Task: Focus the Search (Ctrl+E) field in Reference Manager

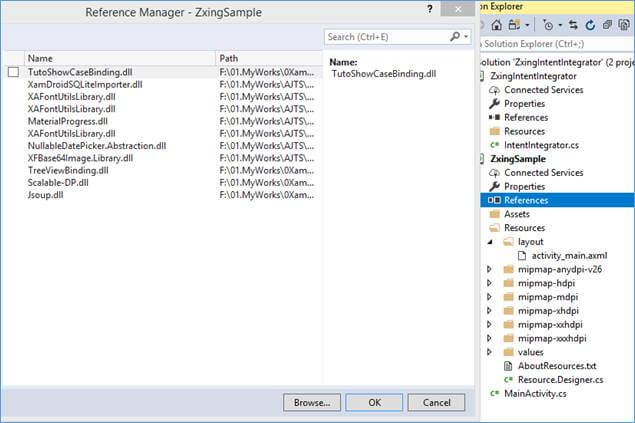Action: pyautogui.click(x=398, y=37)
